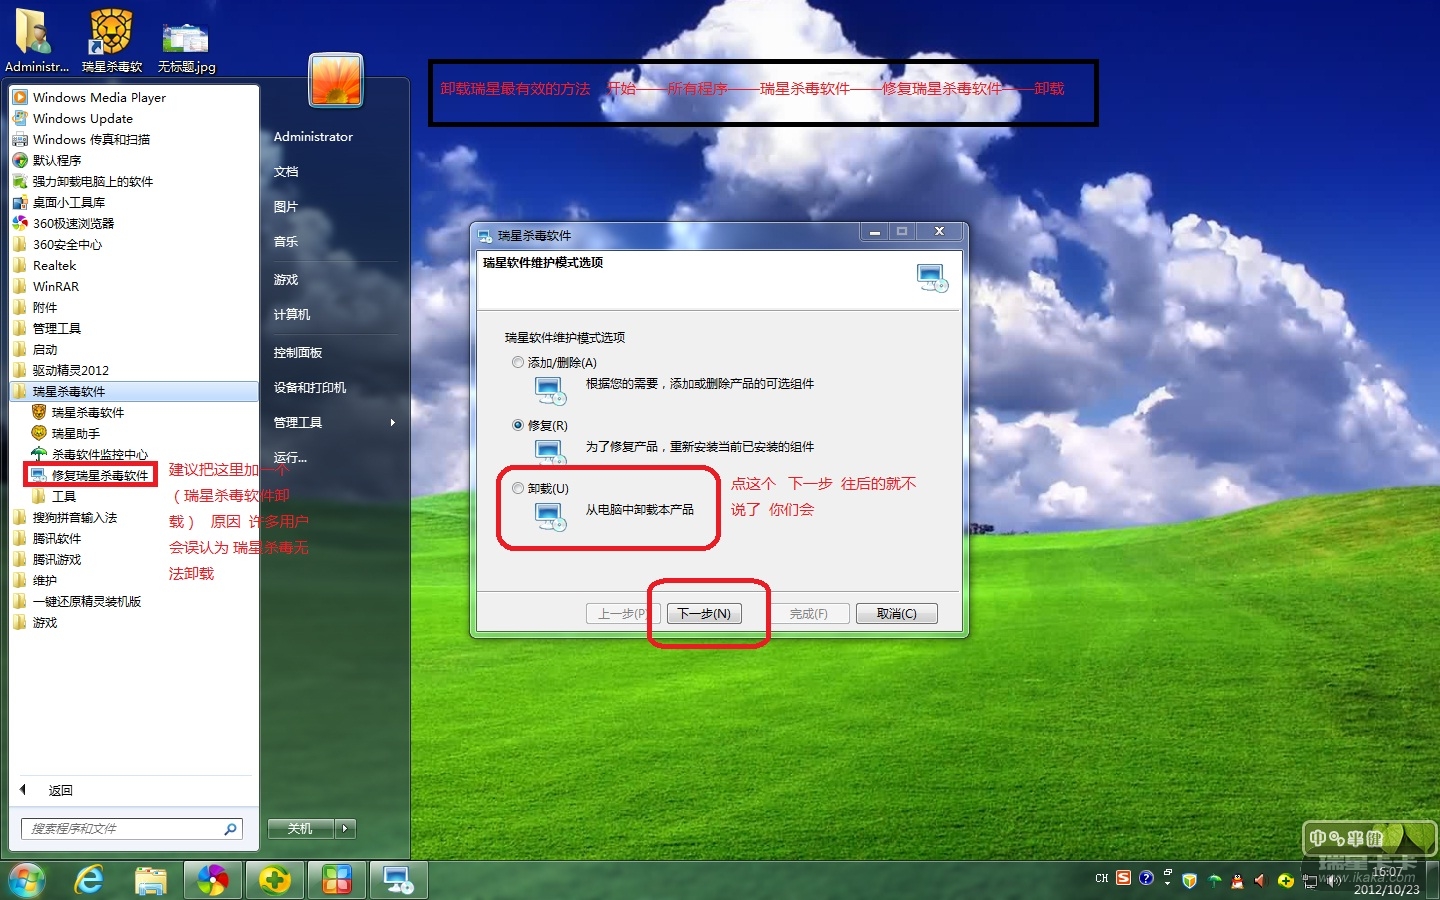1440x900 pixels.
Task: Click the Sogou orange S tray icon
Action: click(x=1124, y=878)
